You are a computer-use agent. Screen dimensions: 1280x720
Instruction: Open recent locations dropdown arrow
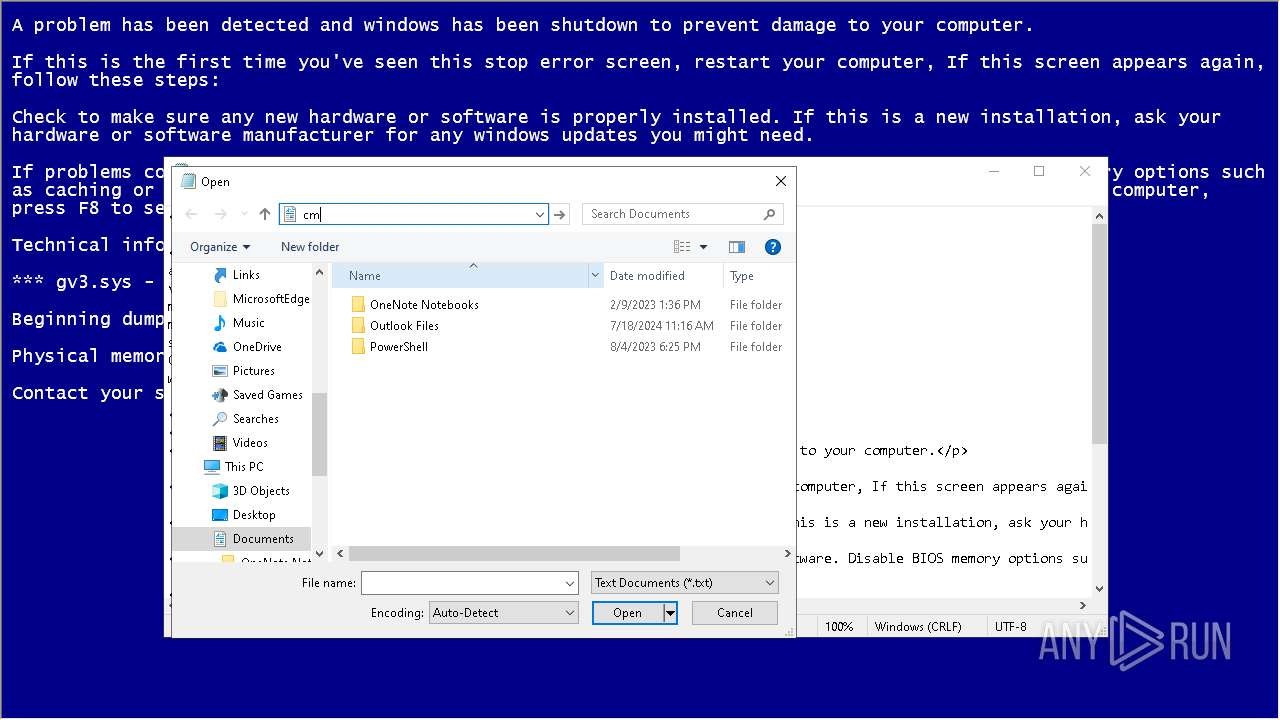click(x=243, y=214)
